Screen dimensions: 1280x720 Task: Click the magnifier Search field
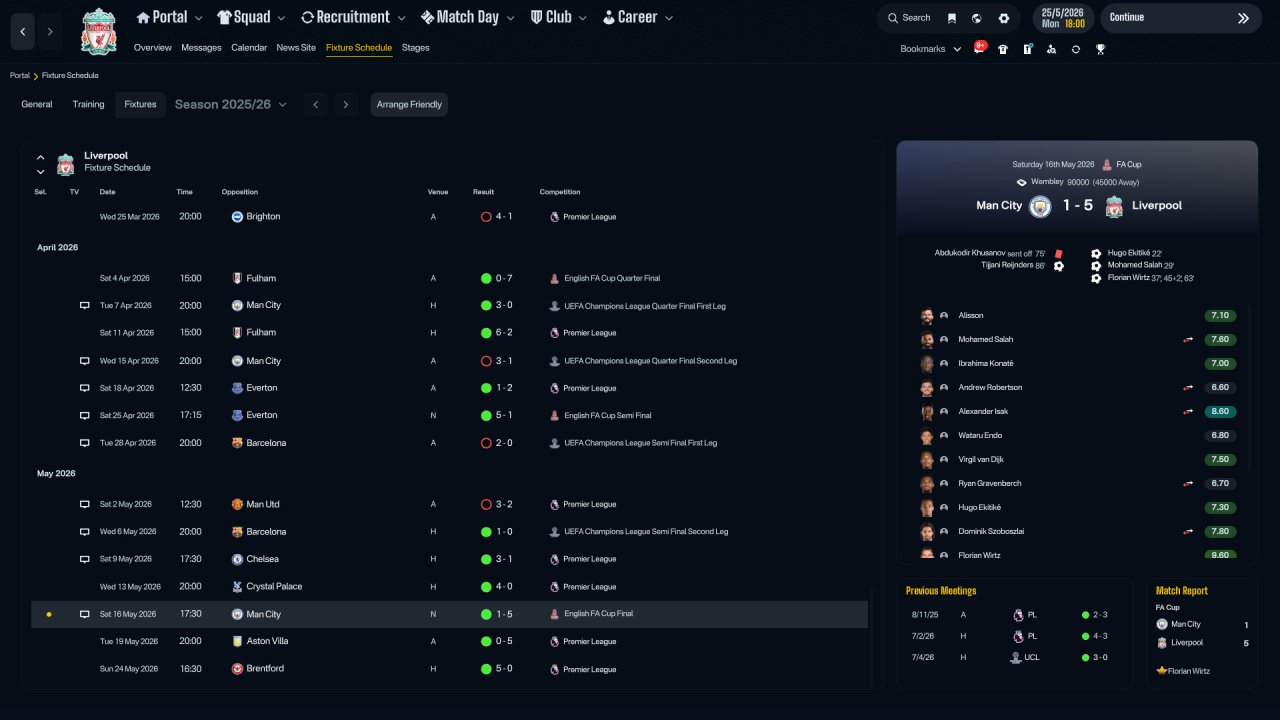(907, 18)
